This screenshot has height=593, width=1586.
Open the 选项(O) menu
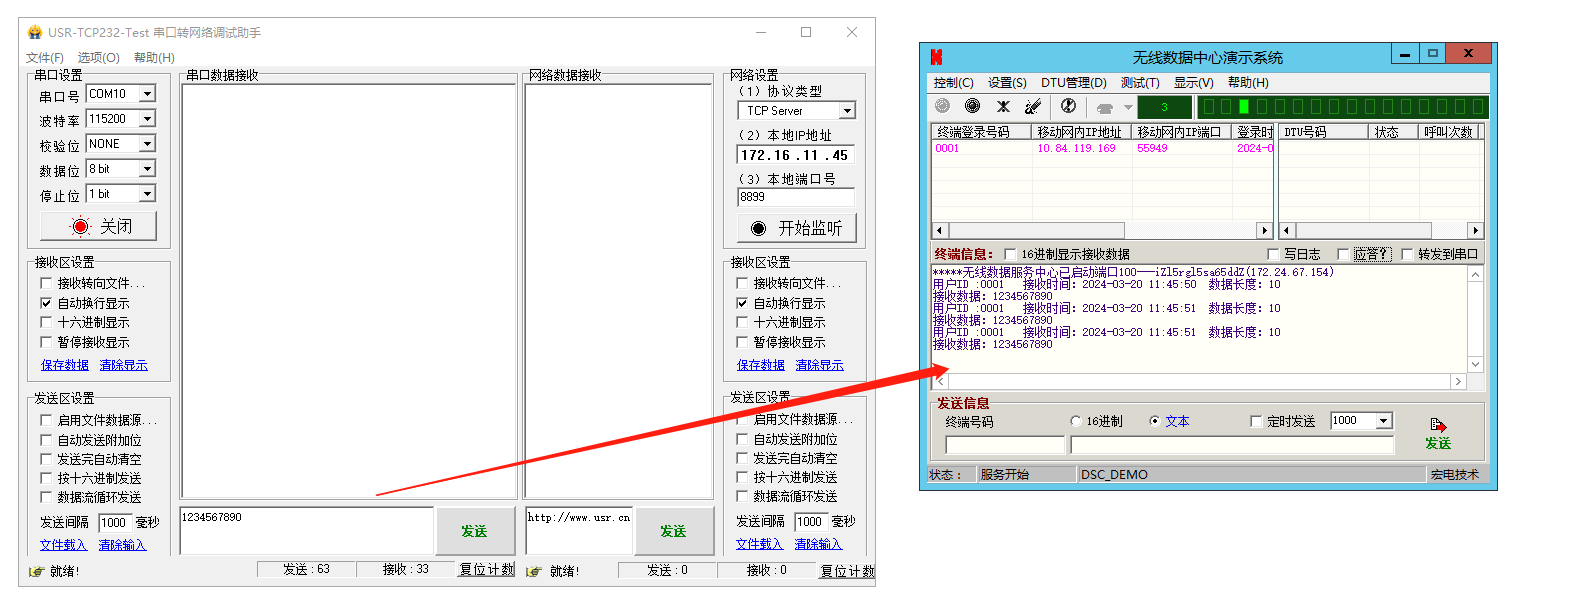point(98,58)
